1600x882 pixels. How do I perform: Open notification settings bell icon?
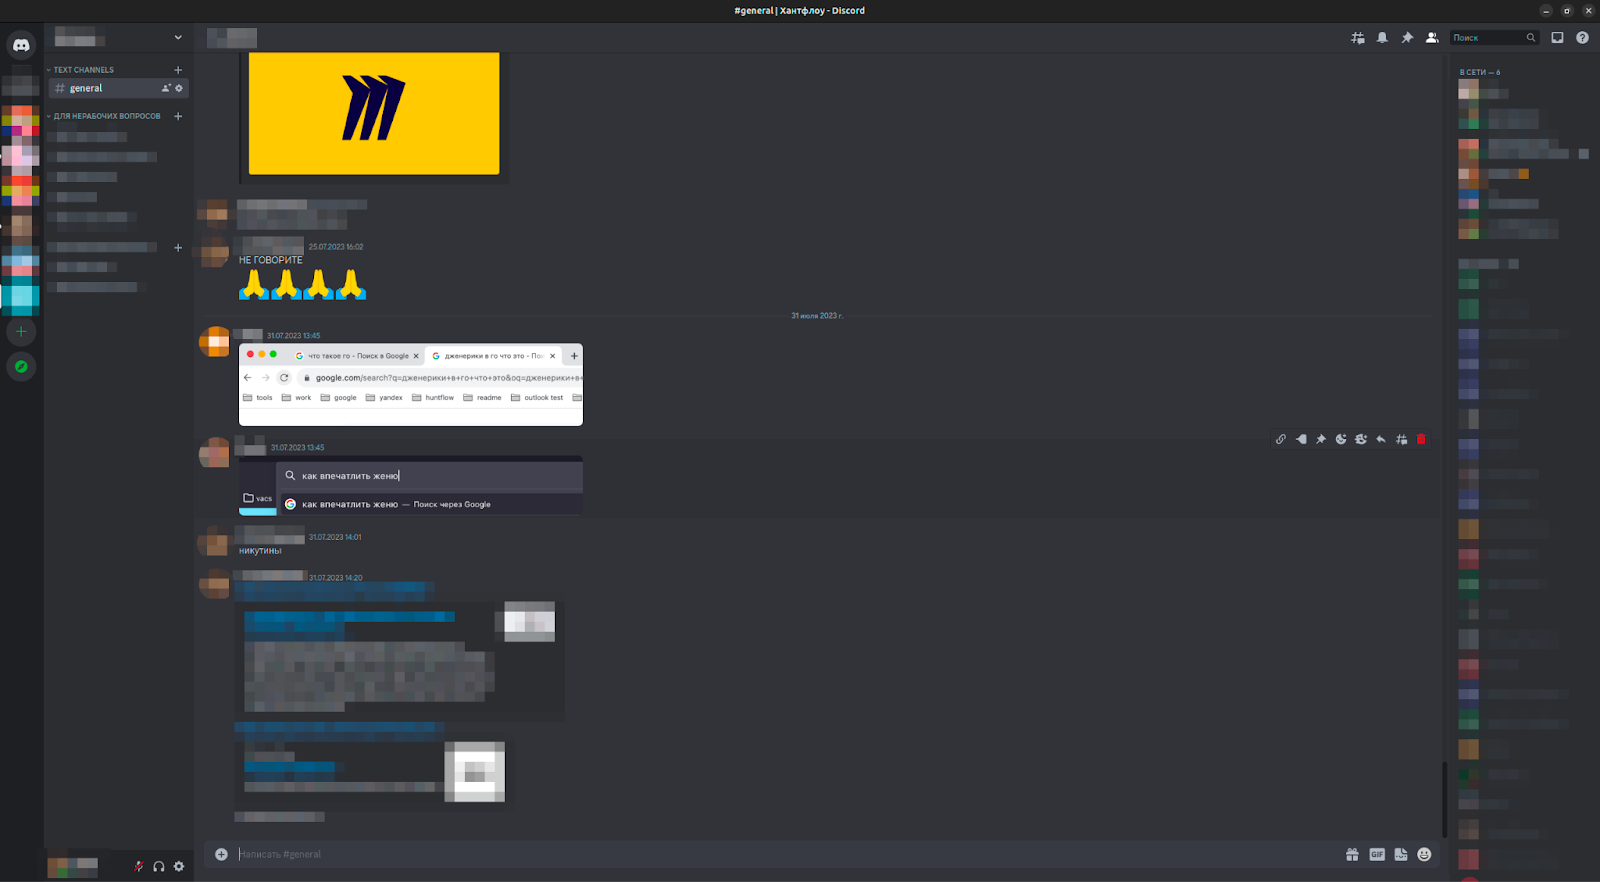tap(1382, 38)
